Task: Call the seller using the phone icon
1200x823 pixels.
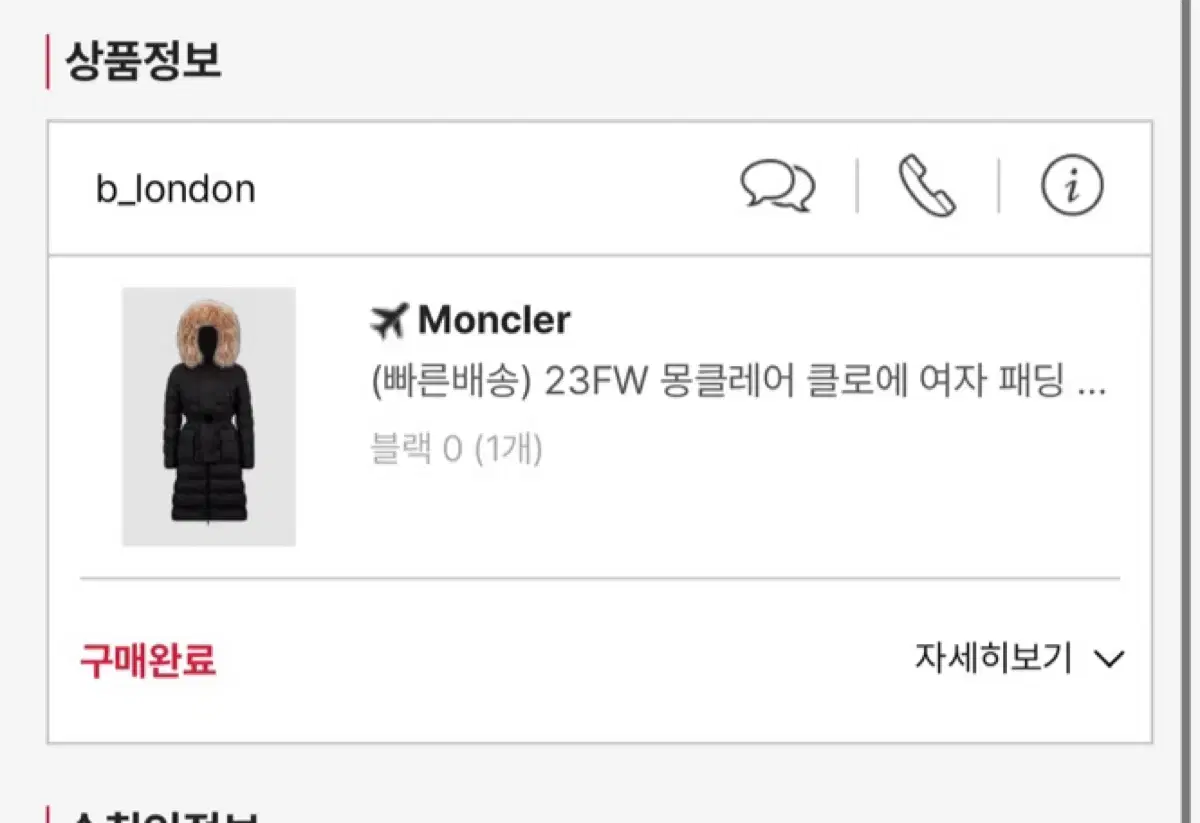Action: (x=927, y=187)
